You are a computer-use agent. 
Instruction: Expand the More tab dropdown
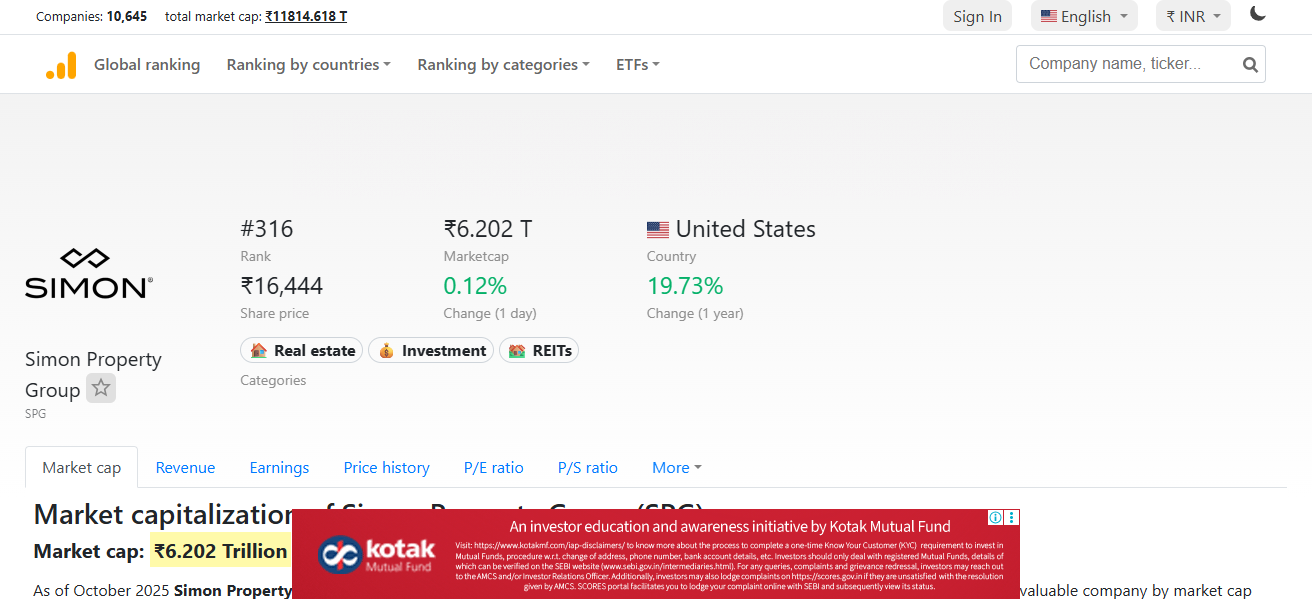point(676,468)
